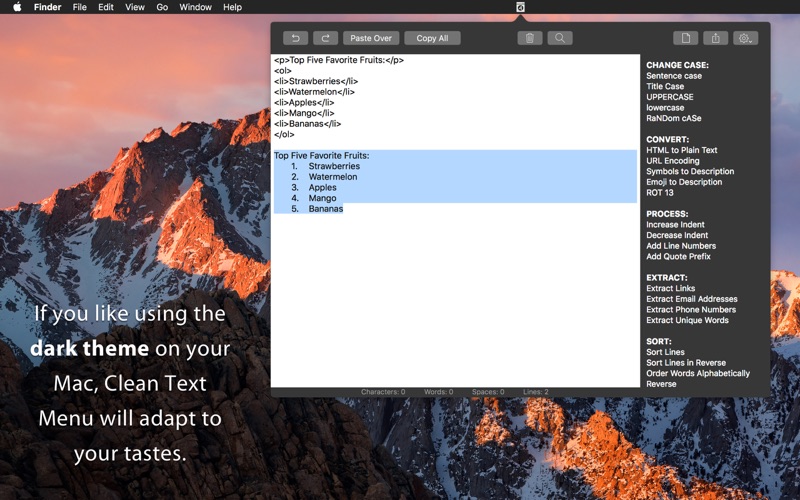The height and width of the screenshot is (500, 800).
Task: Open the View menu
Action: click(x=135, y=7)
